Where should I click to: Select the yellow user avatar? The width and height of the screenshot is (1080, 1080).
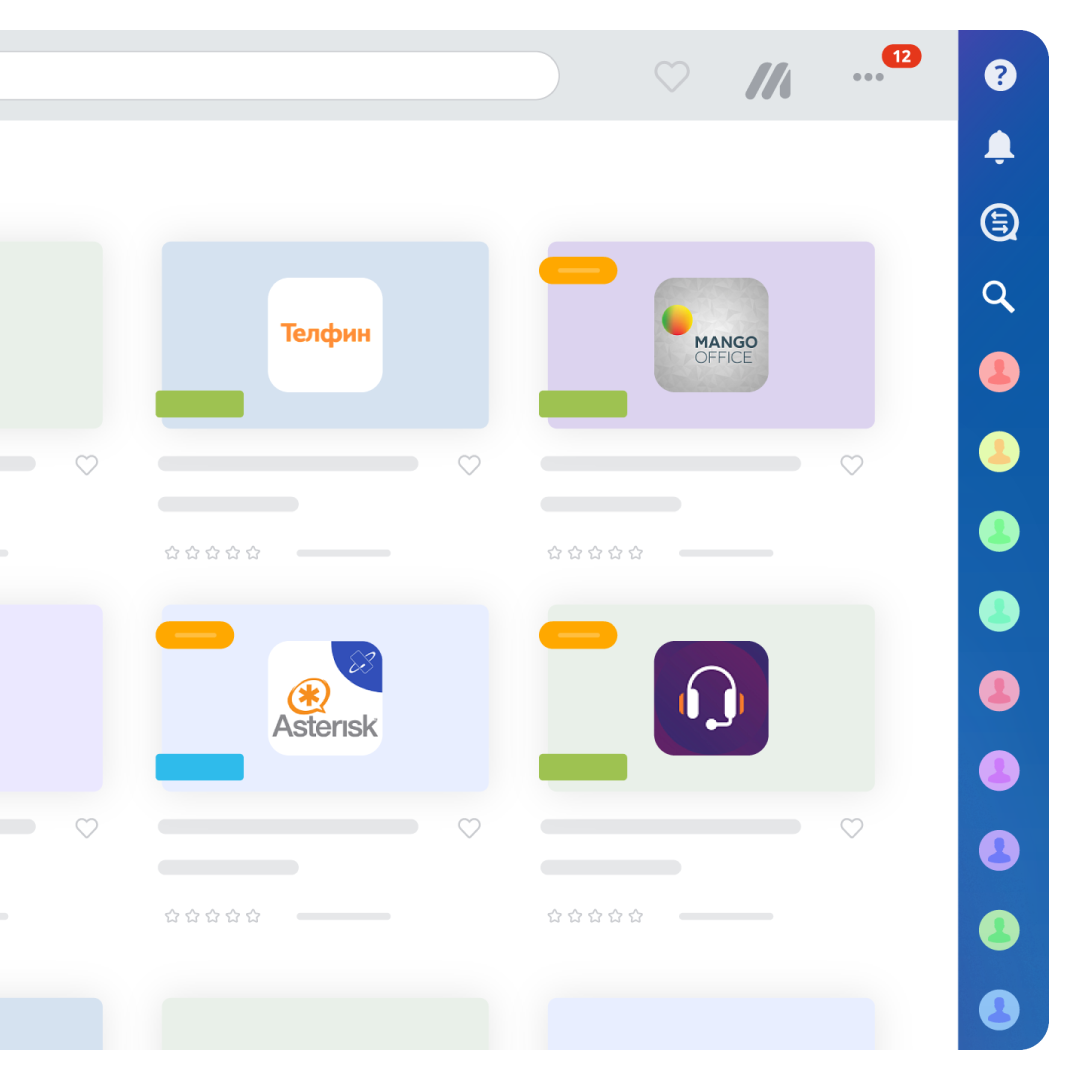tap(999, 452)
